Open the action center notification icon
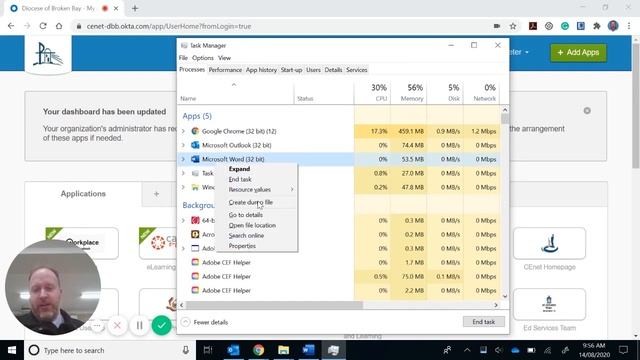Screen dimensions: 640x360 point(623,350)
